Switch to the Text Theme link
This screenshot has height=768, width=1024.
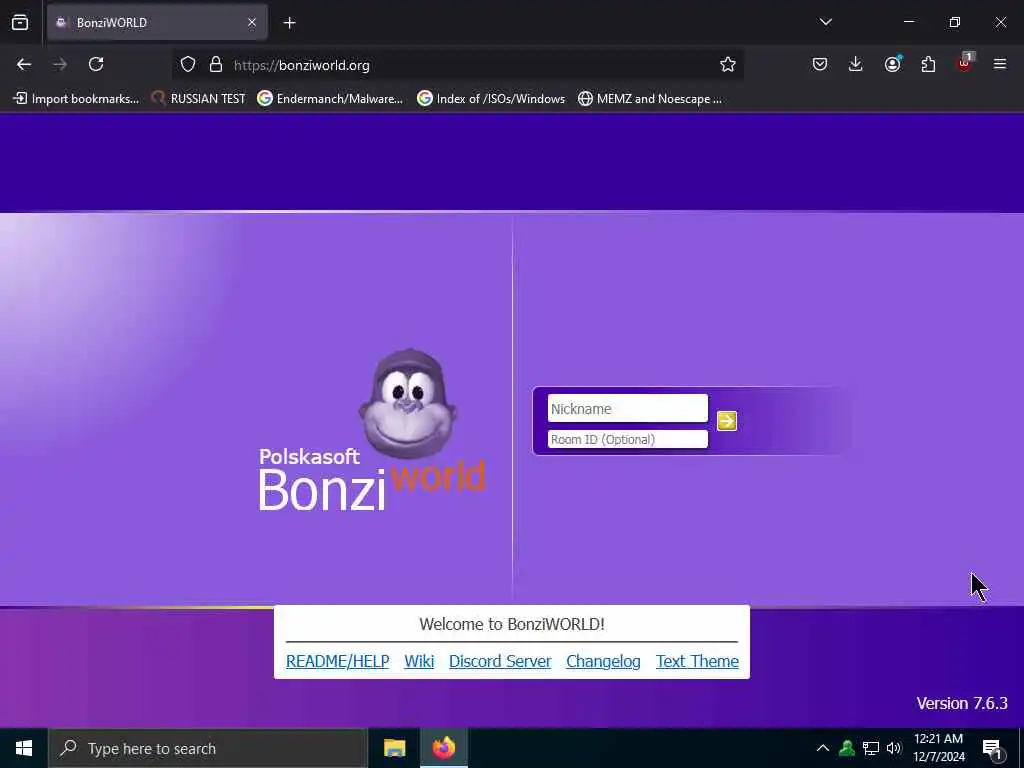(697, 661)
